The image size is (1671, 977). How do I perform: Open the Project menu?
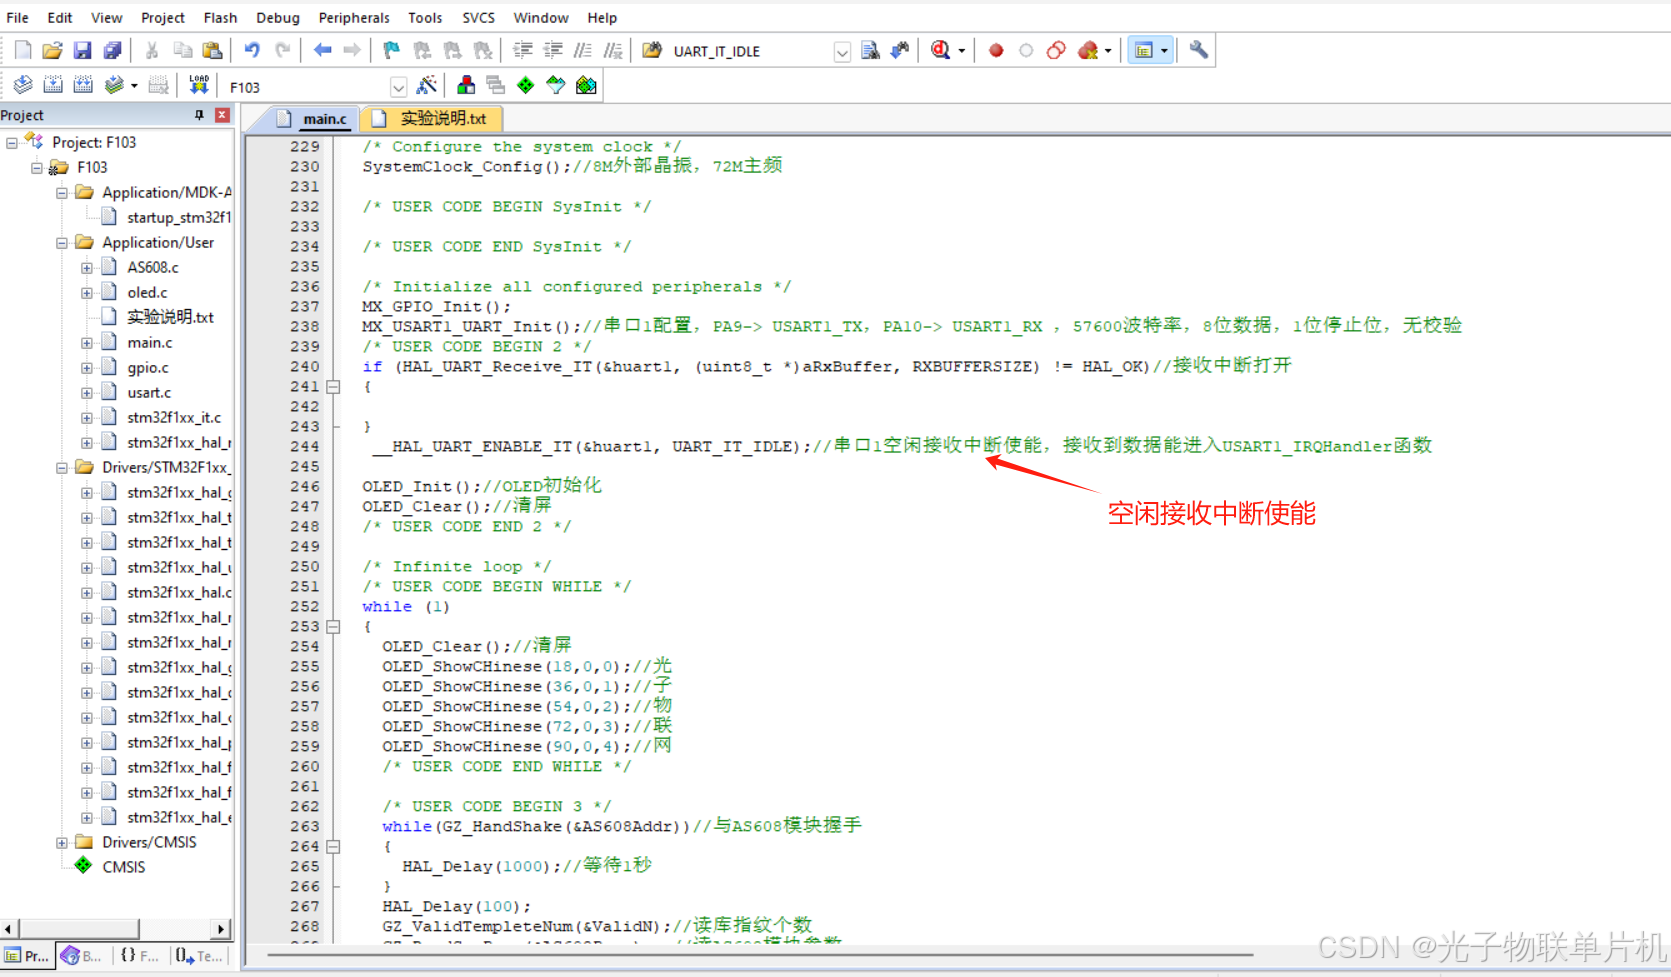coord(163,18)
